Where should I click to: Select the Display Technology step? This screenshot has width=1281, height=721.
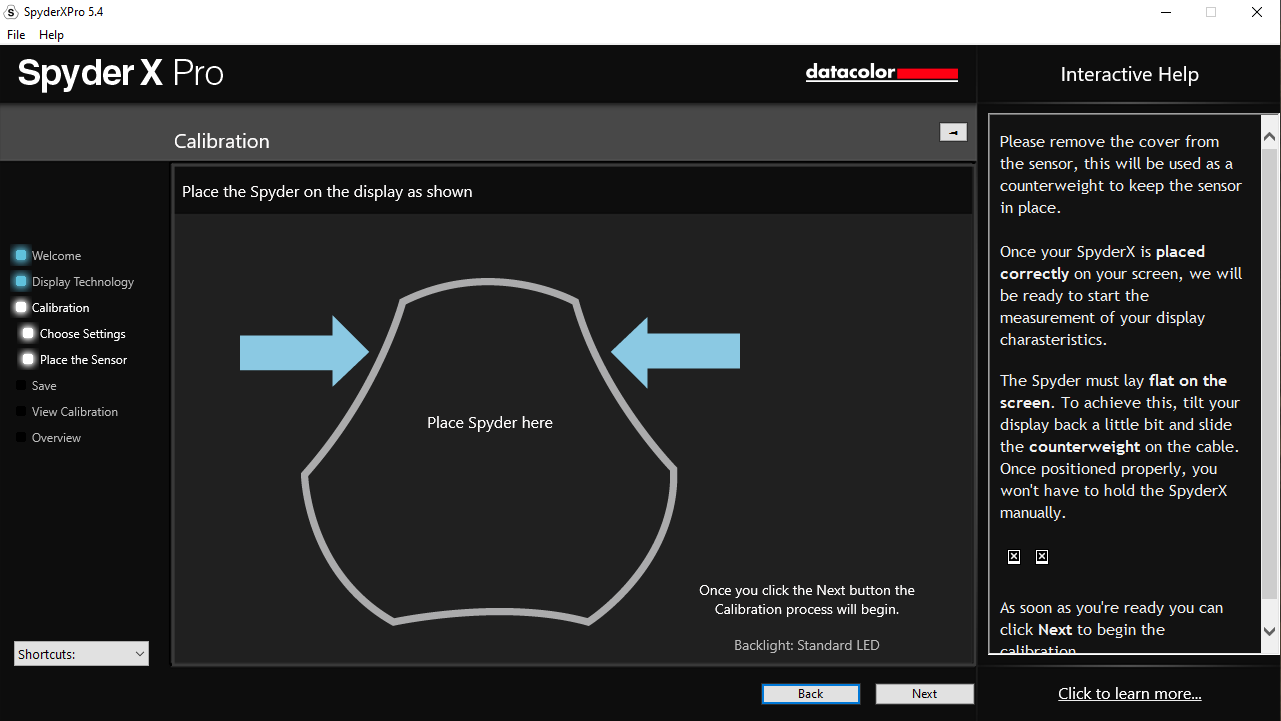(83, 282)
